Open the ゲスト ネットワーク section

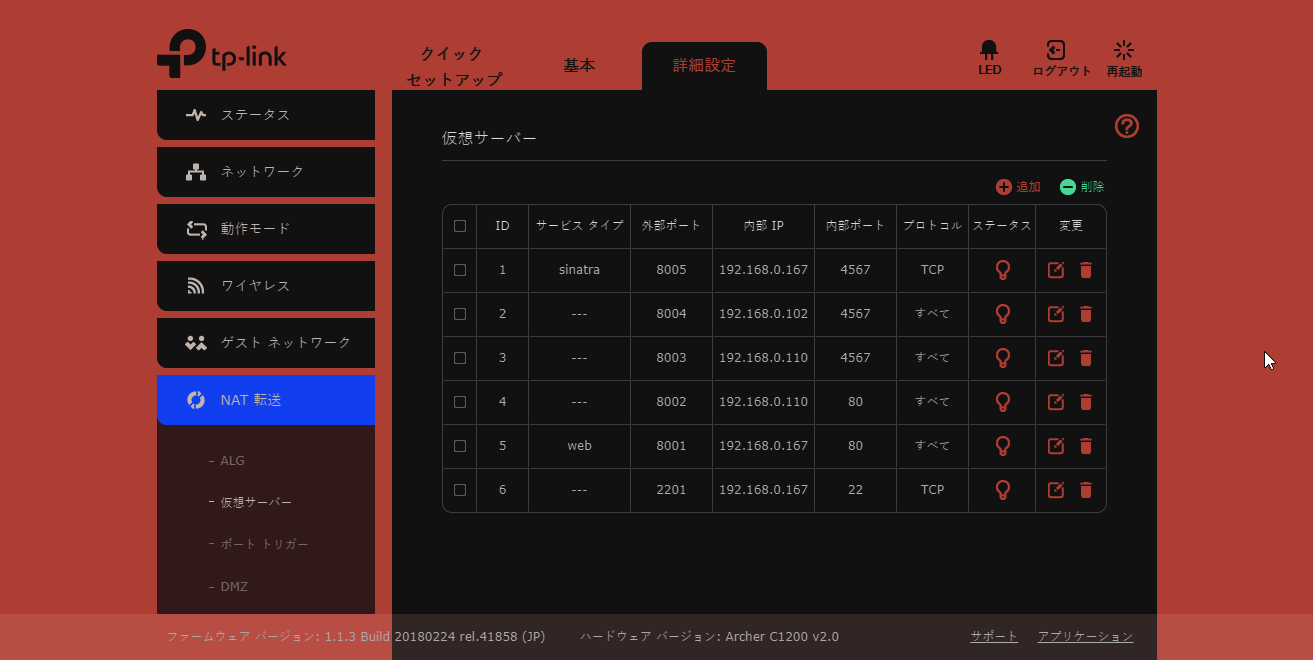pos(266,342)
